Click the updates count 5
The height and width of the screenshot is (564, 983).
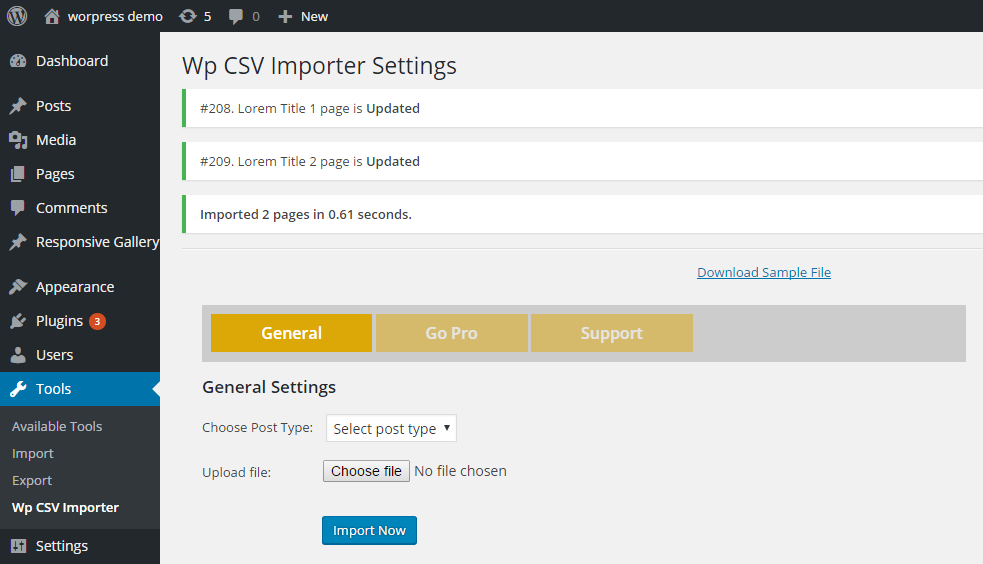(208, 17)
